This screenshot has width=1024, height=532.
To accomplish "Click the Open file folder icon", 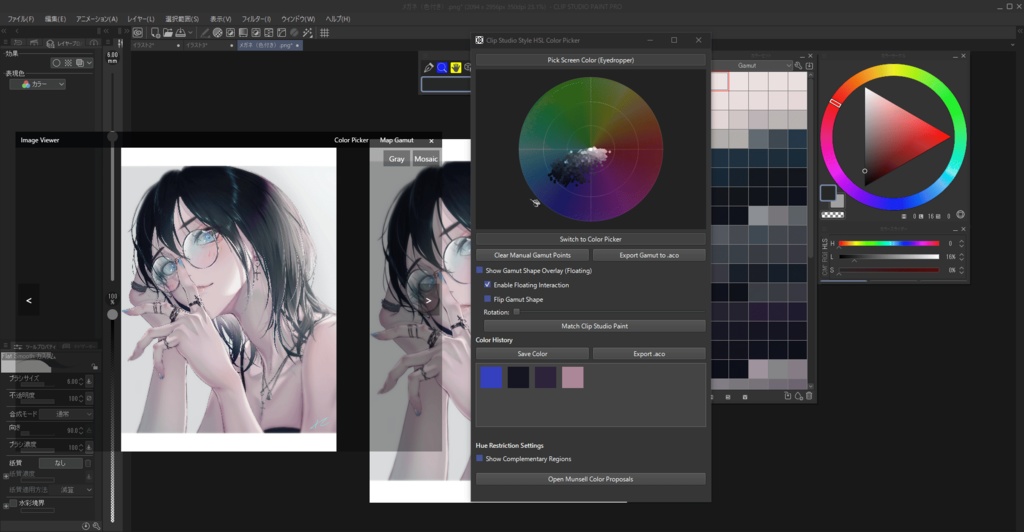I will coord(168,33).
